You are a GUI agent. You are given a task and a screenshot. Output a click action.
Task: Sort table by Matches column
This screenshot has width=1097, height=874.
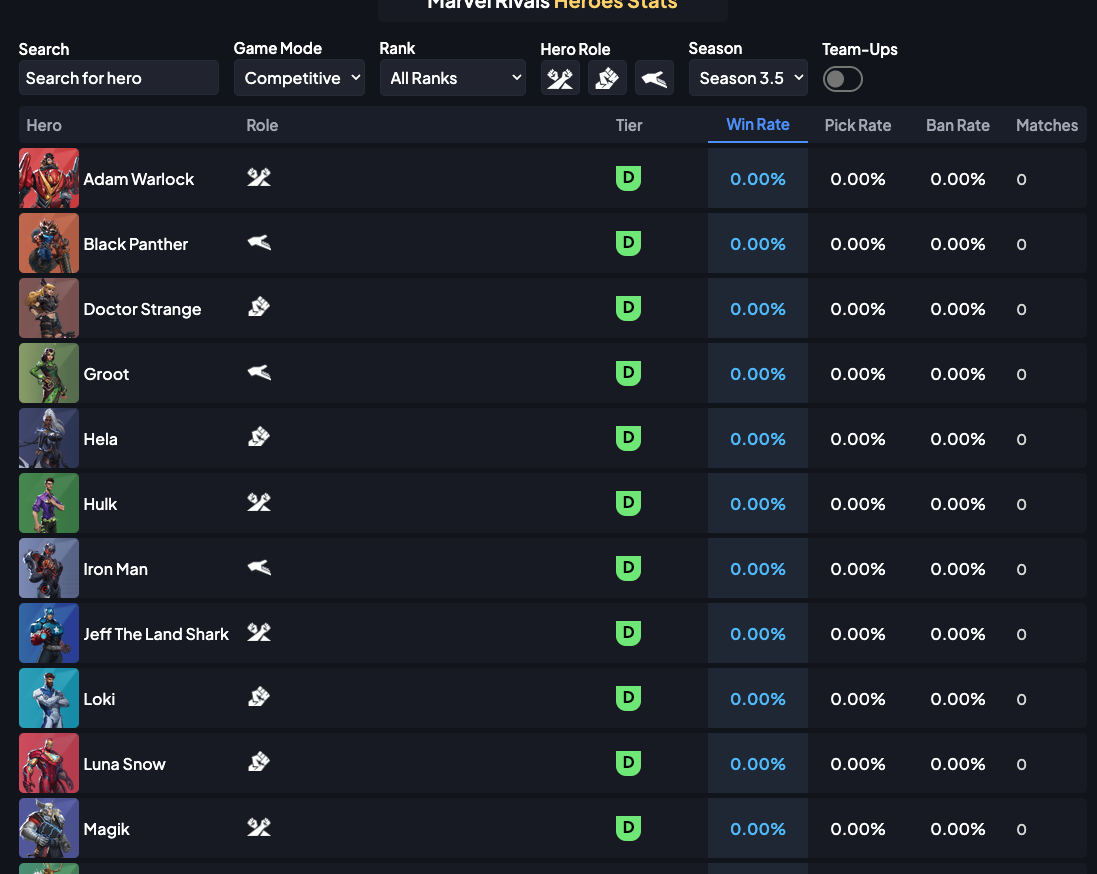click(1047, 125)
